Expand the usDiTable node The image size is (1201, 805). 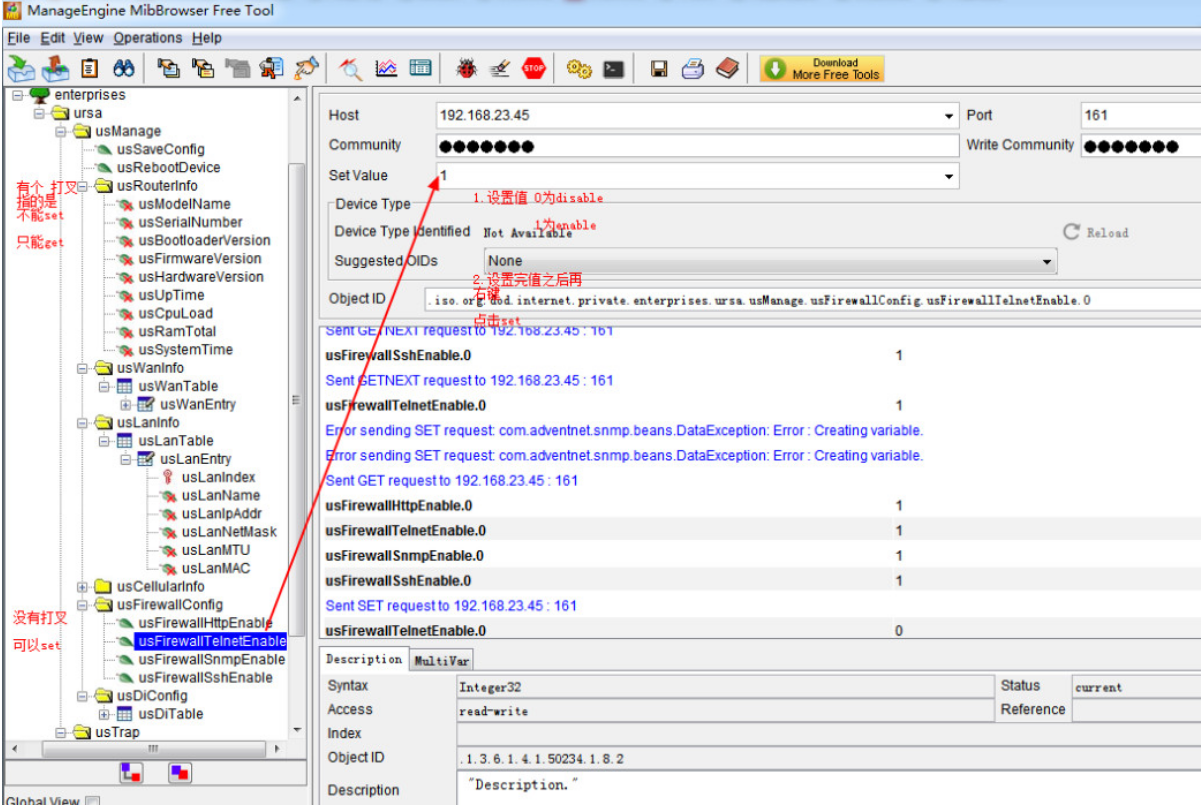click(105, 714)
